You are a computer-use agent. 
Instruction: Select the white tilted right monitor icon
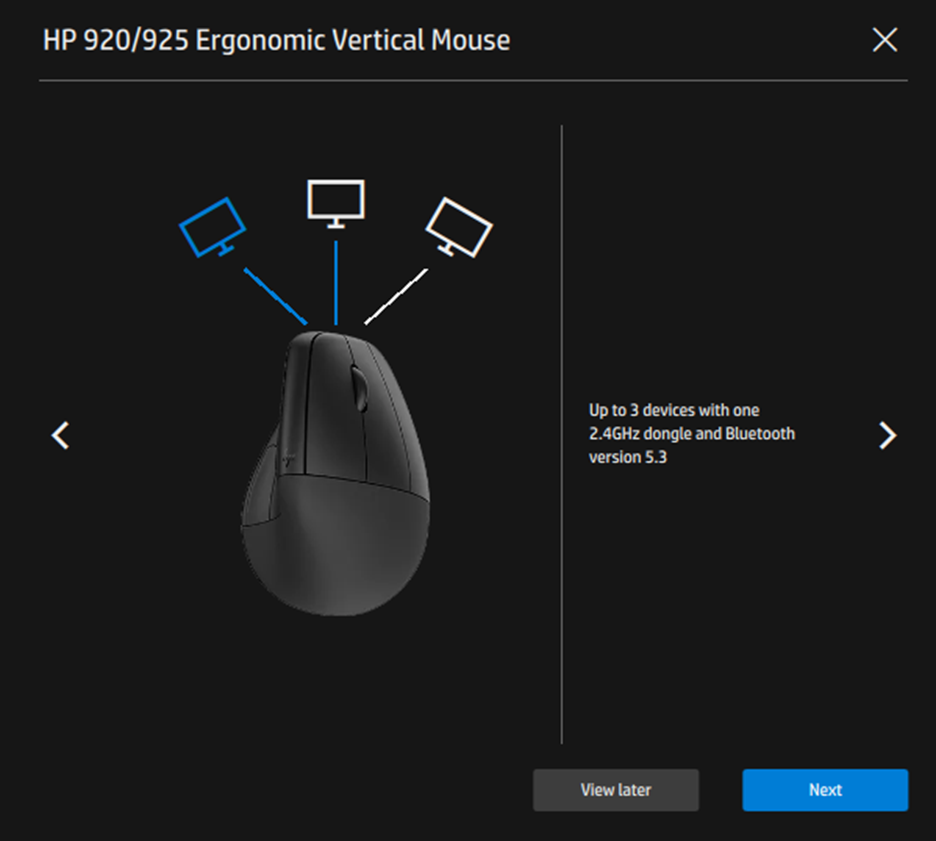[x=458, y=227]
